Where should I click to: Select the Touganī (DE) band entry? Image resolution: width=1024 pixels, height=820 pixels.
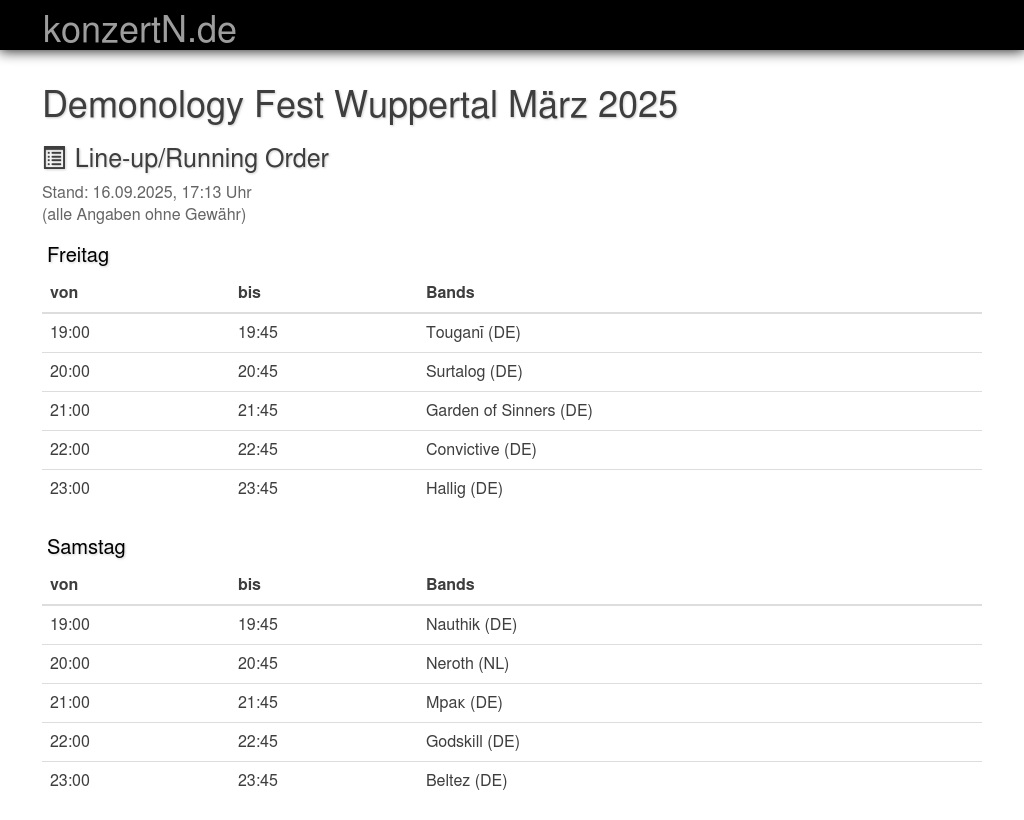(x=473, y=333)
